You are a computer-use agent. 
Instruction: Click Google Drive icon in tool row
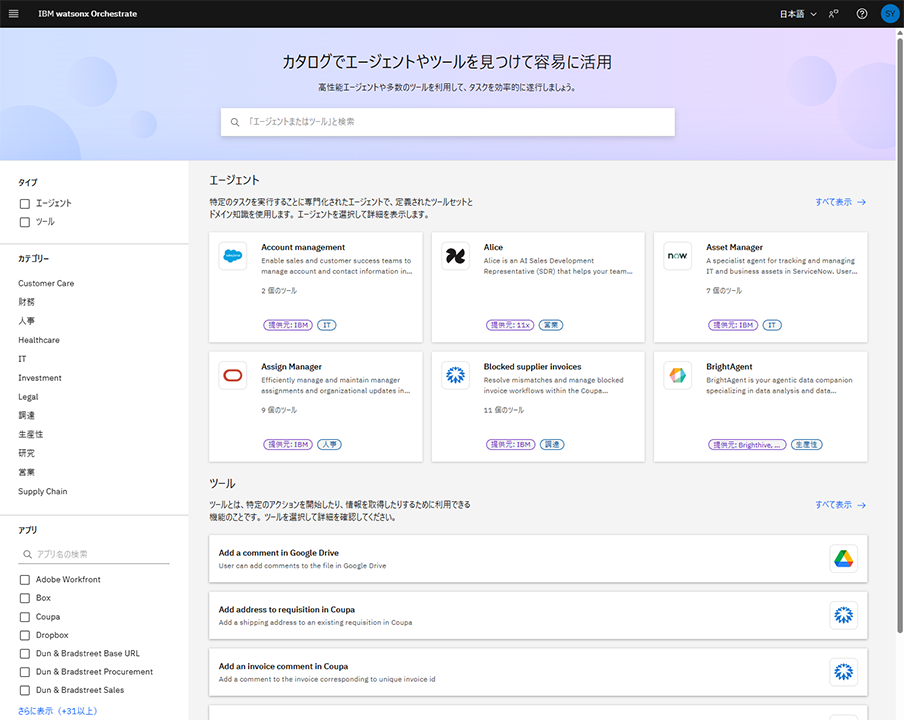click(843, 559)
